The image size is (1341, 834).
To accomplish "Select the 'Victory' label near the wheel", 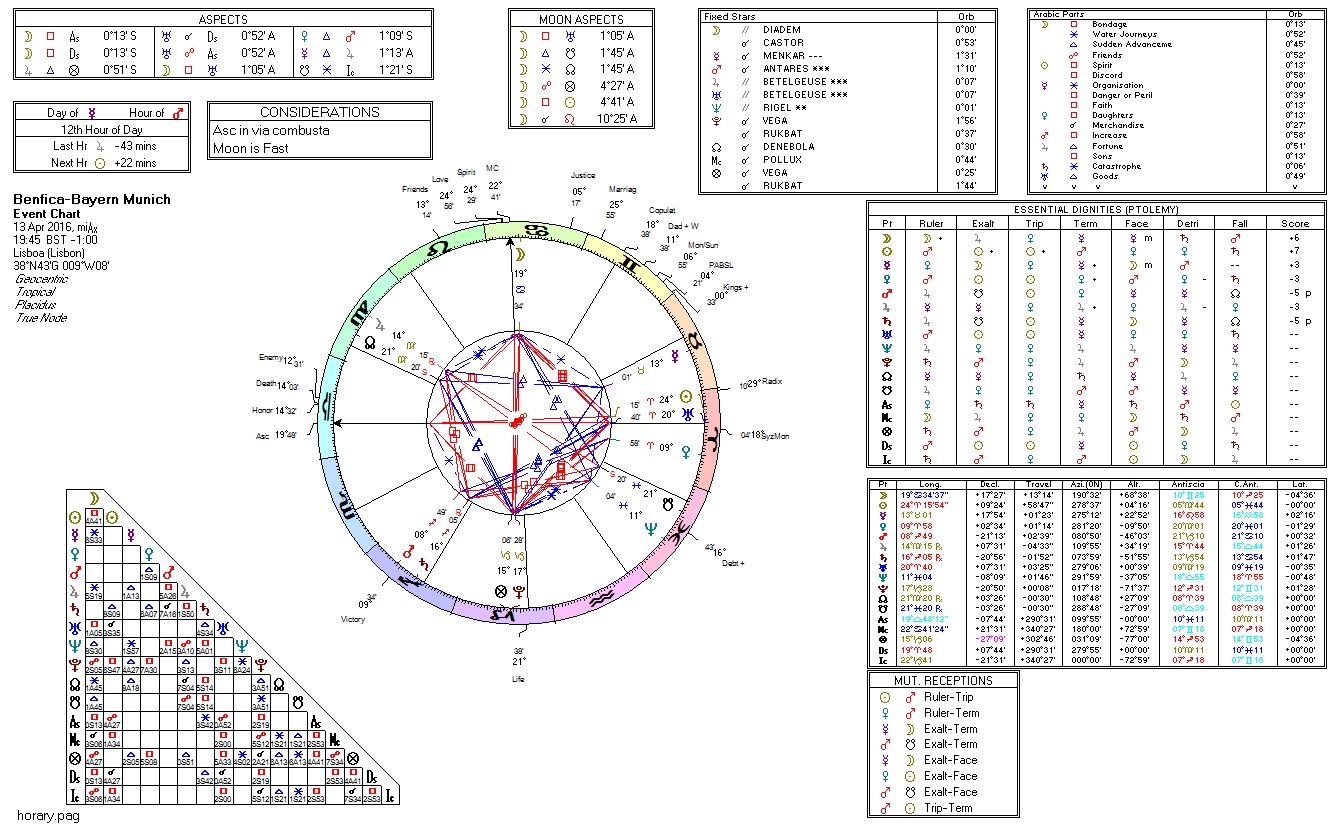I will 353,620.
